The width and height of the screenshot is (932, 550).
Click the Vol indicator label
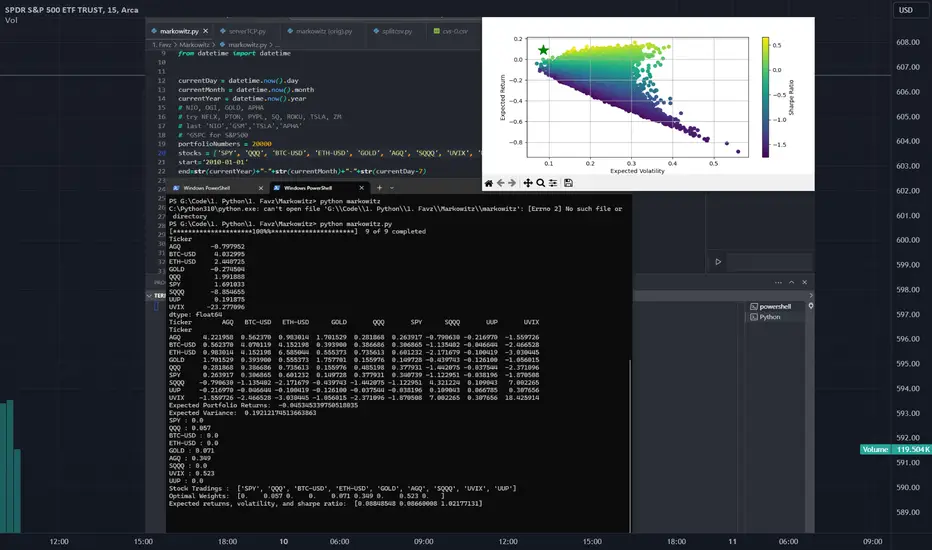11,20
